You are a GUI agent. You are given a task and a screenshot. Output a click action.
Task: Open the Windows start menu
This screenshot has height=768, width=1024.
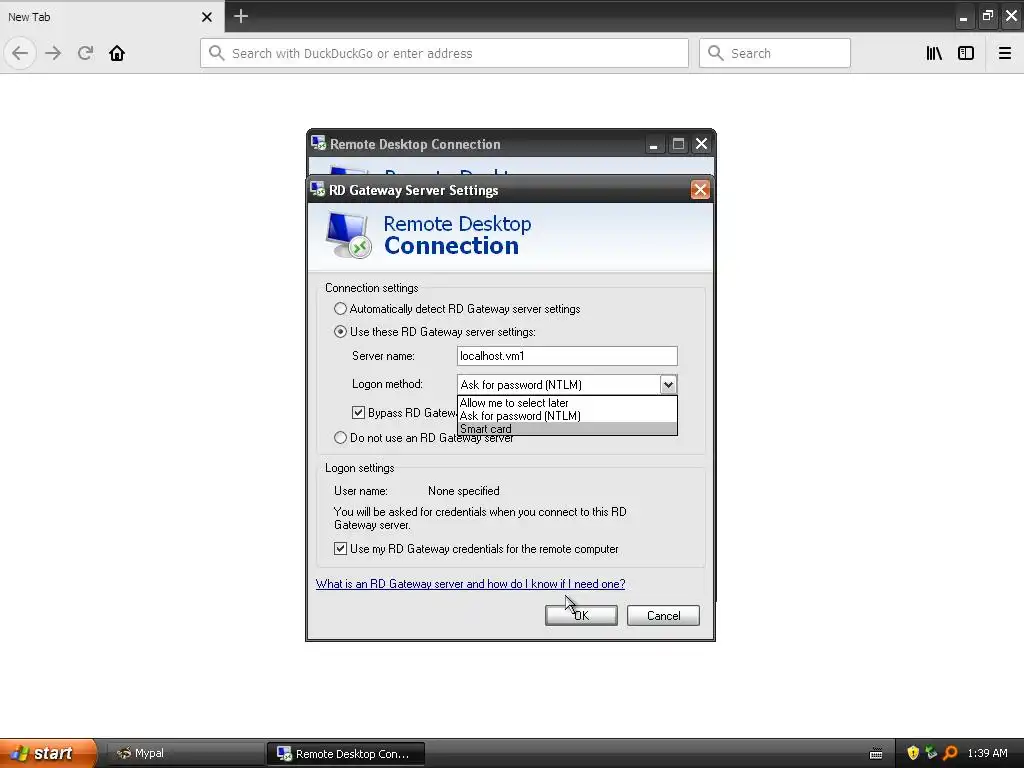point(48,753)
